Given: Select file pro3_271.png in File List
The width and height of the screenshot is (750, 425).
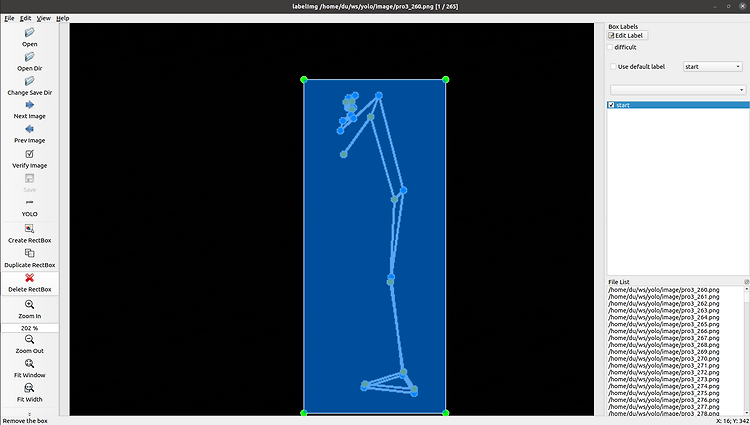Looking at the screenshot, I should coord(663,365).
